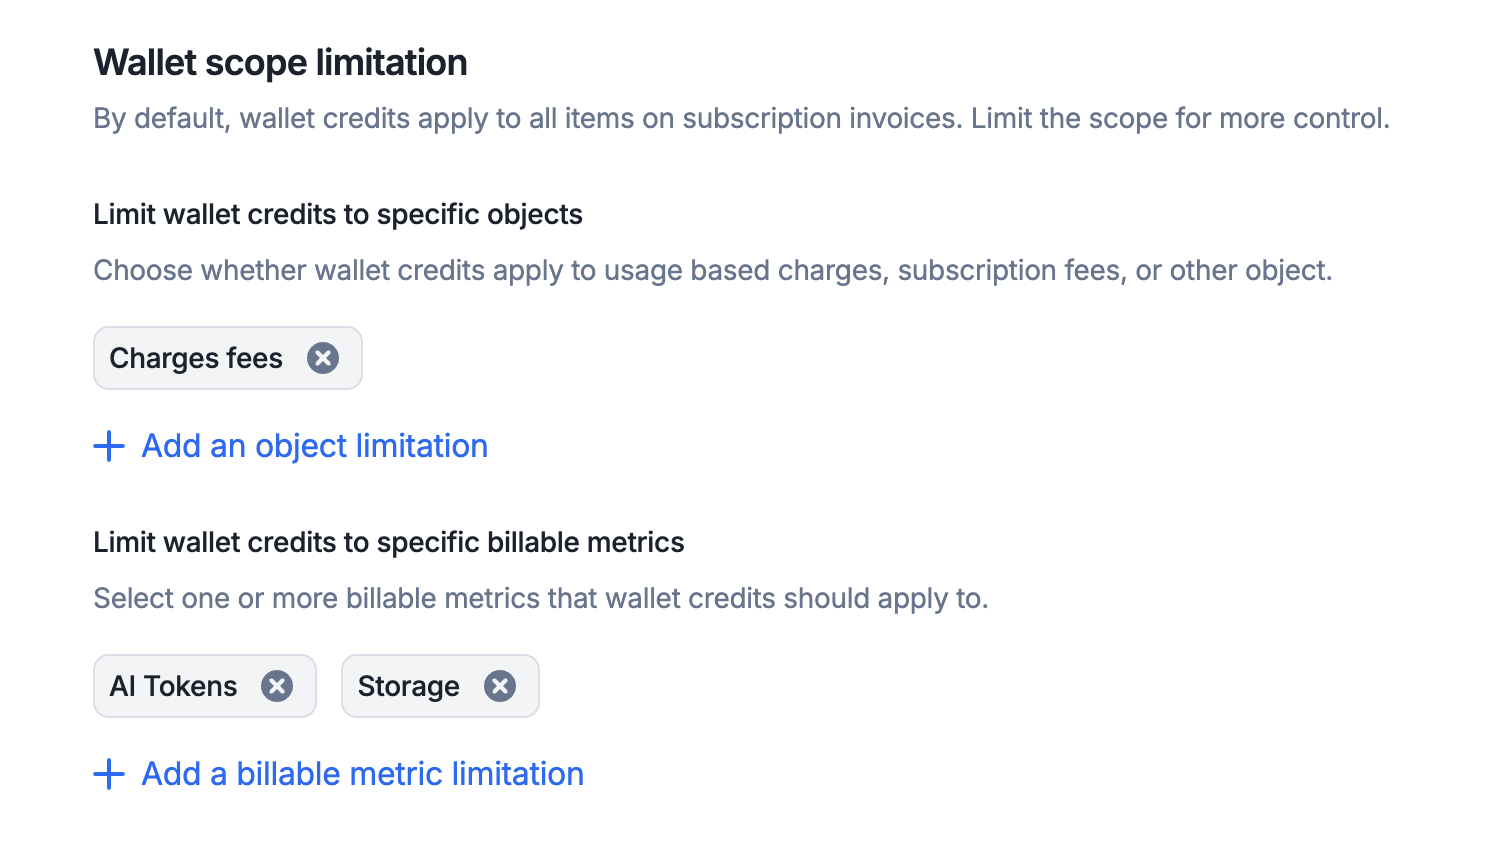
Task: Click the Wallet scope limitation heading
Action: 280,62
